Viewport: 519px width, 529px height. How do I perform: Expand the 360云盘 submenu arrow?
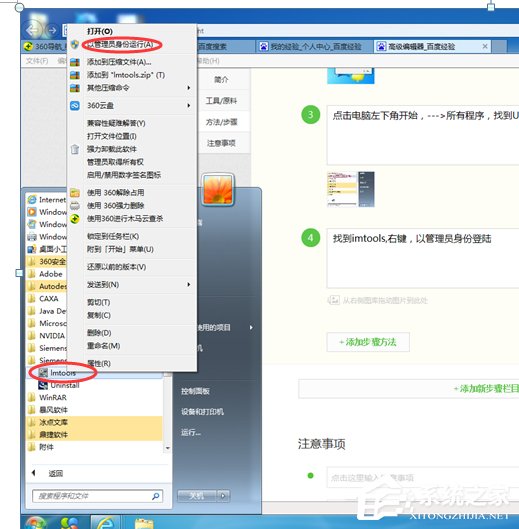click(189, 106)
